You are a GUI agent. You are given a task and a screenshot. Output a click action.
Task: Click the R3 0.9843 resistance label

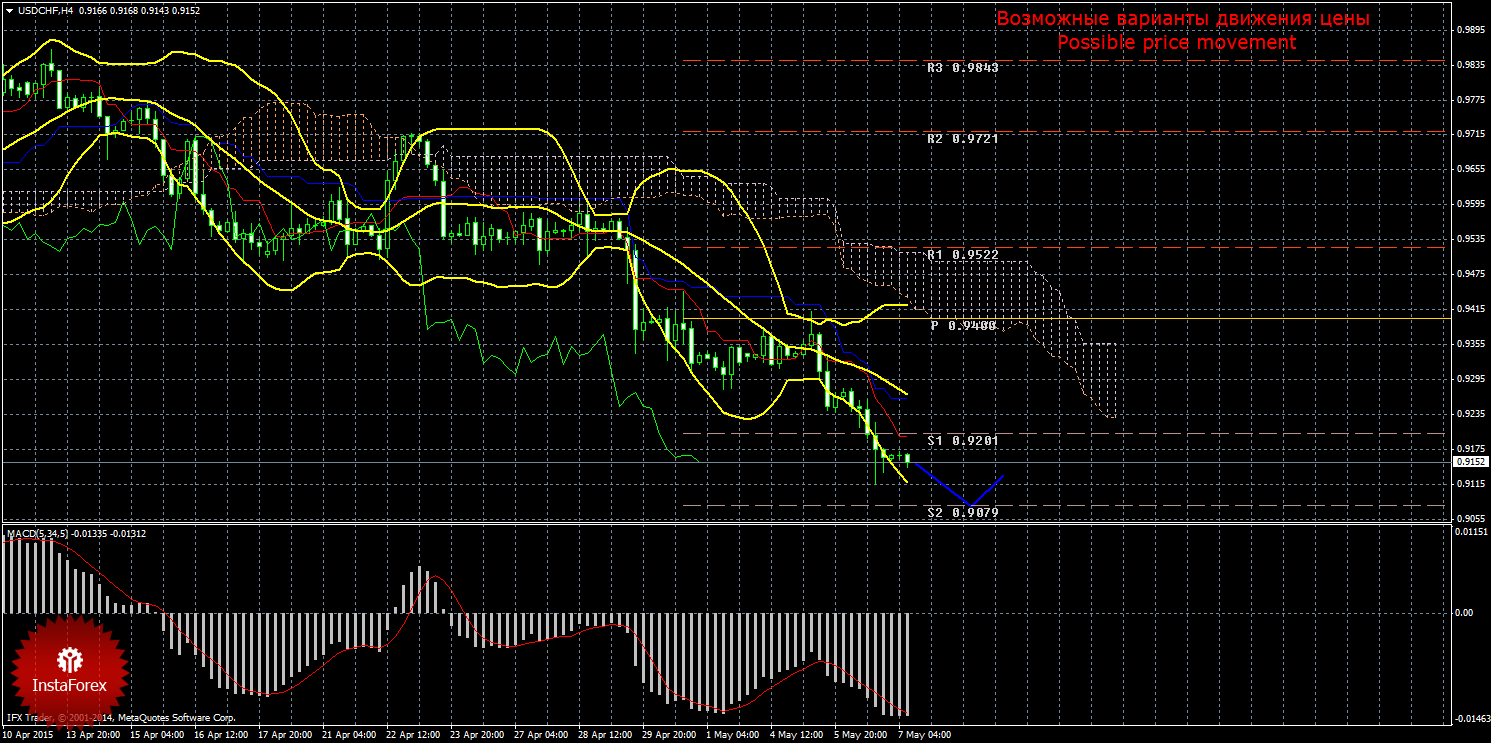coord(962,68)
